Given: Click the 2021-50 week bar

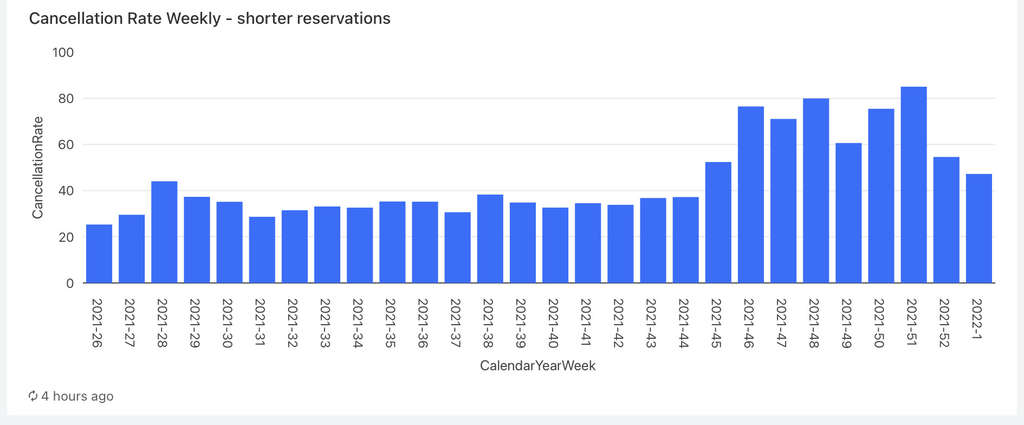Looking at the screenshot, I should [x=881, y=196].
